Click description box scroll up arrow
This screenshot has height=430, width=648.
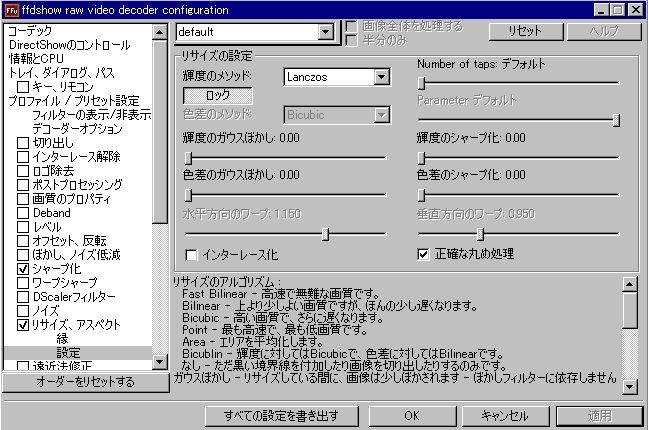pyautogui.click(x=629, y=284)
